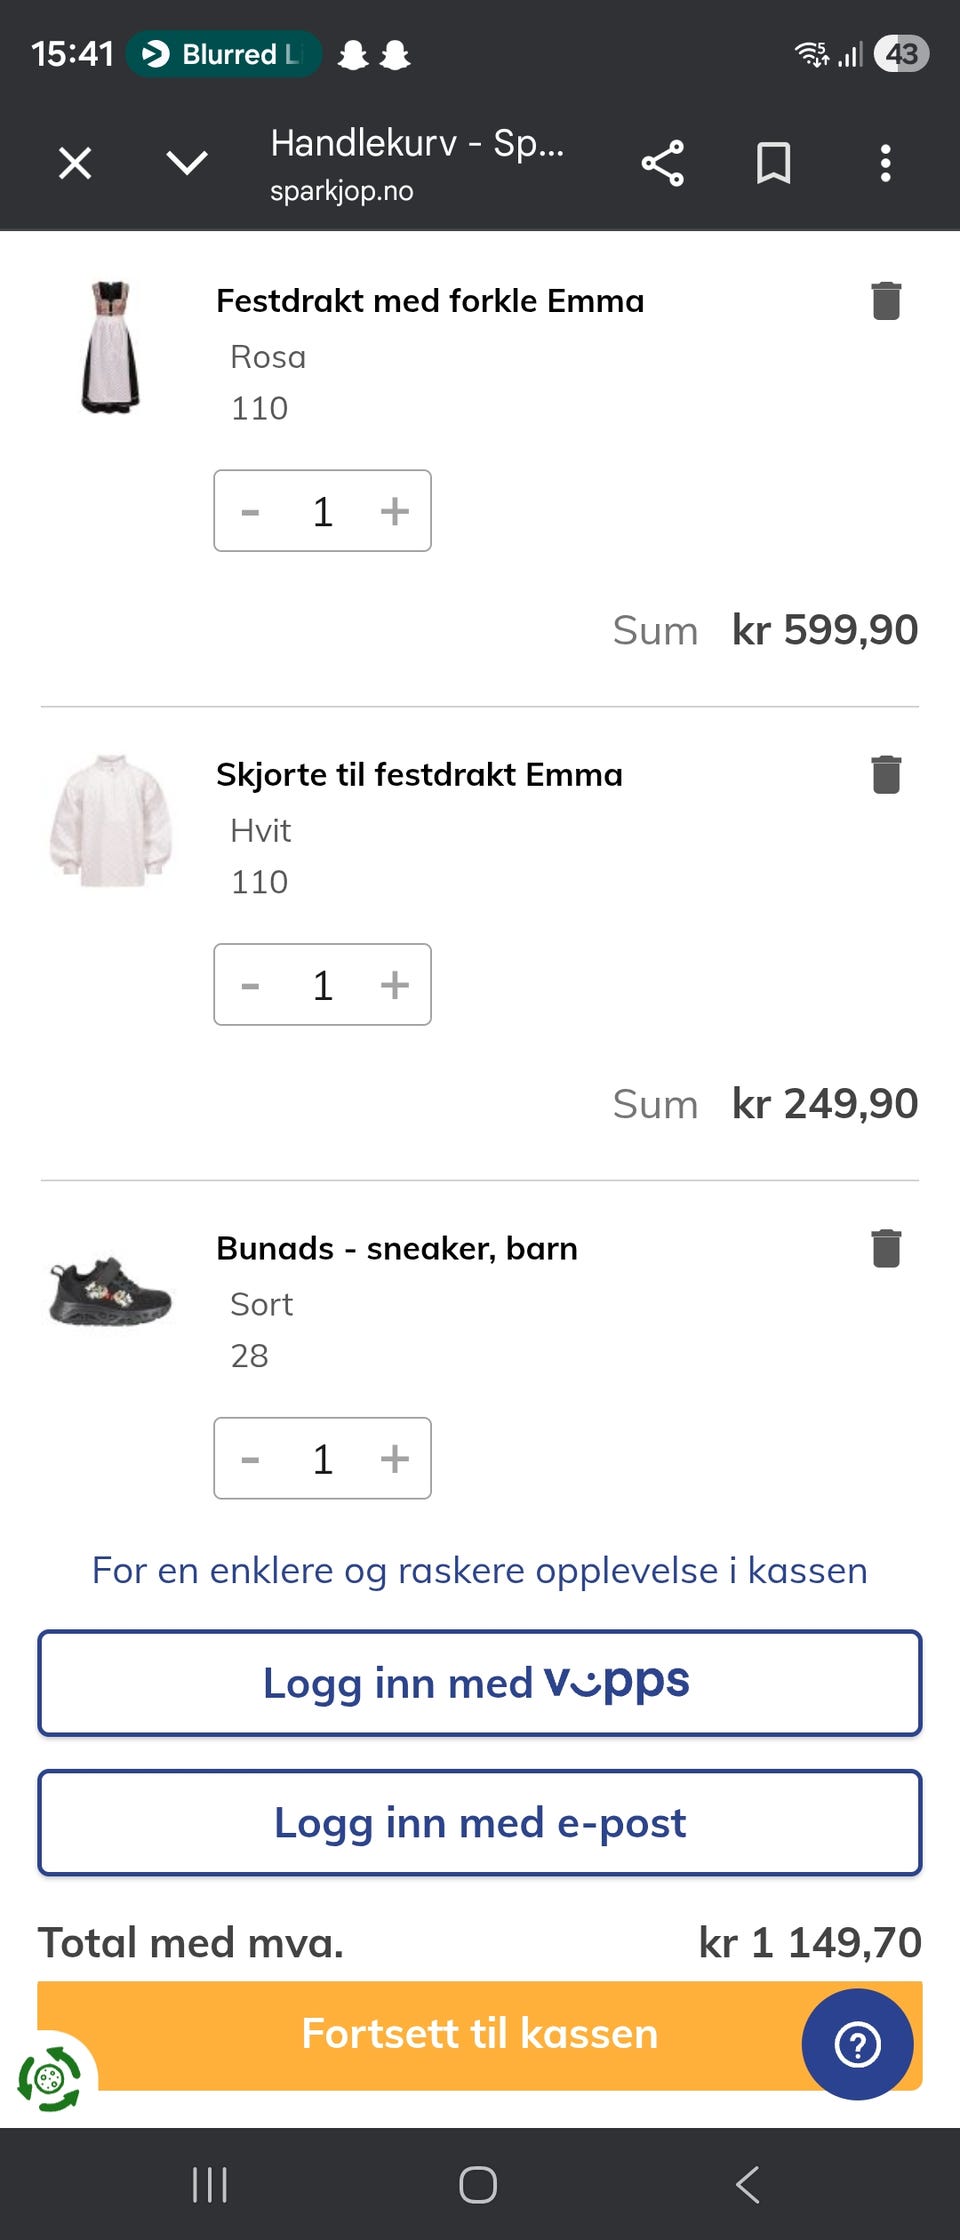Bookmark this sparkjop.no page
This screenshot has height=2240, width=960.
coord(773,163)
